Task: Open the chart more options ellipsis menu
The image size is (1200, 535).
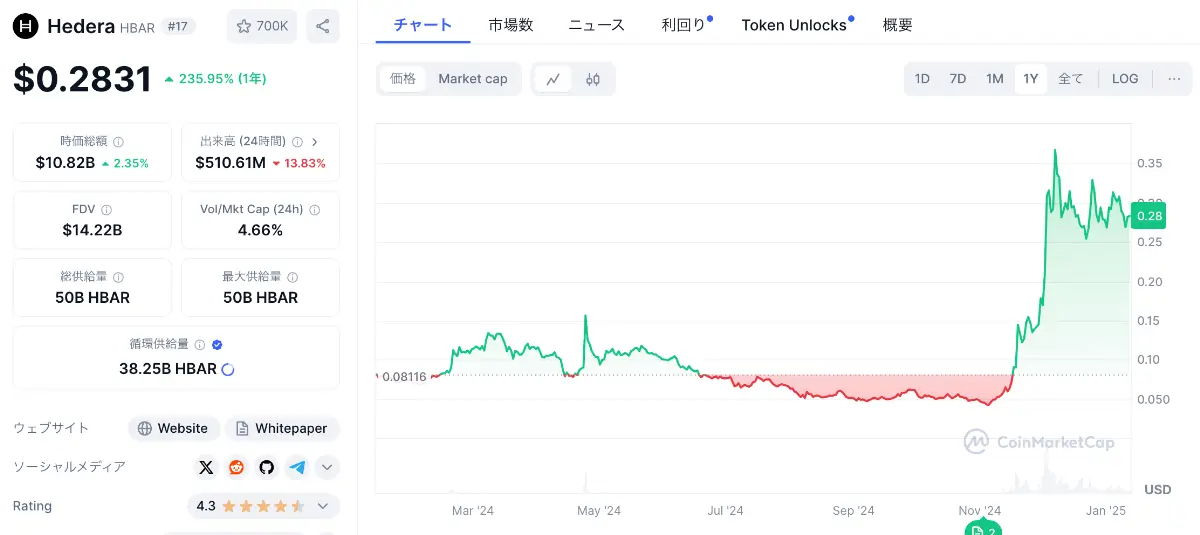Action: pyautogui.click(x=1174, y=79)
